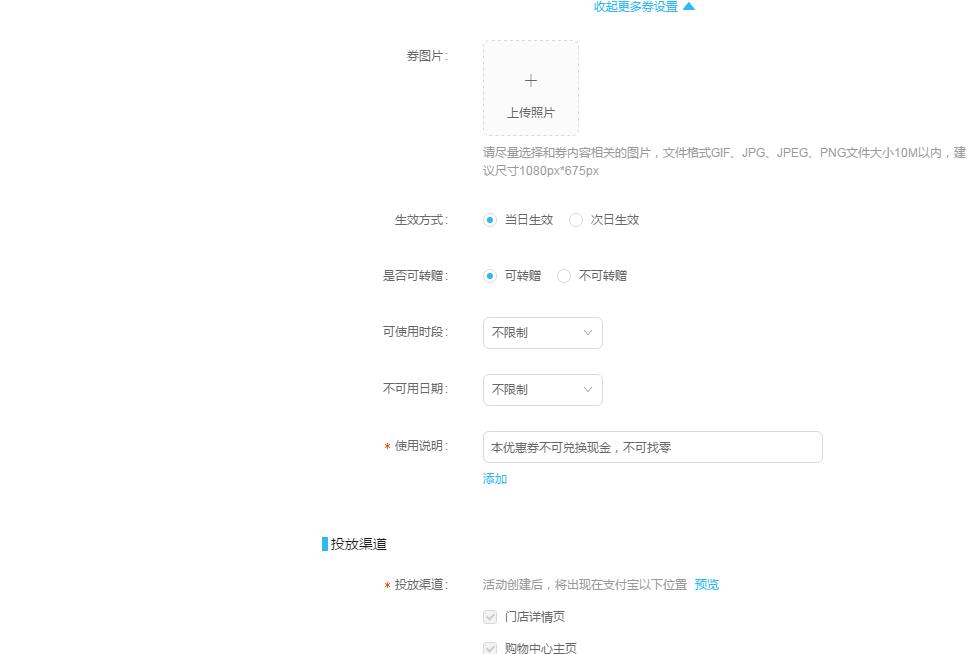The width and height of the screenshot is (971, 654).
Task: Open the 上传照片 upload box
Action: pyautogui.click(x=531, y=88)
